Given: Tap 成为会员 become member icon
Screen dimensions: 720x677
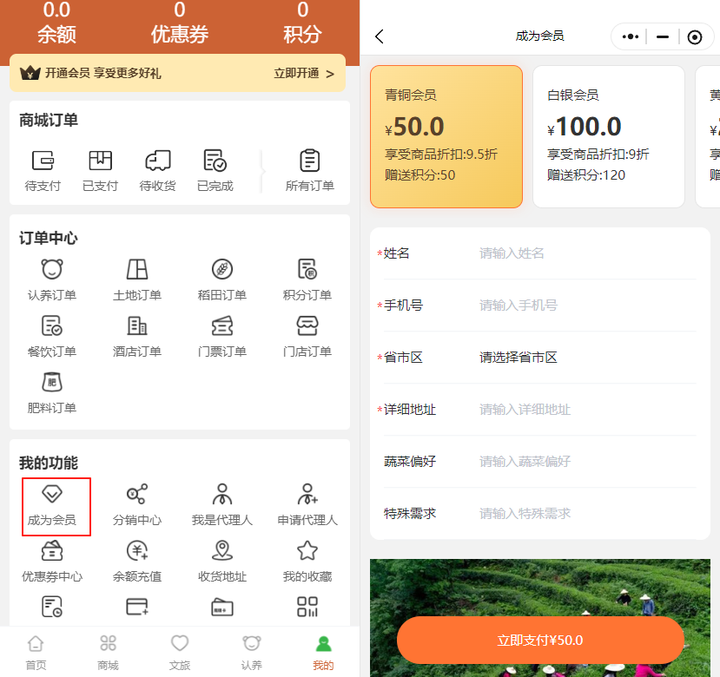Looking at the screenshot, I should click(52, 505).
